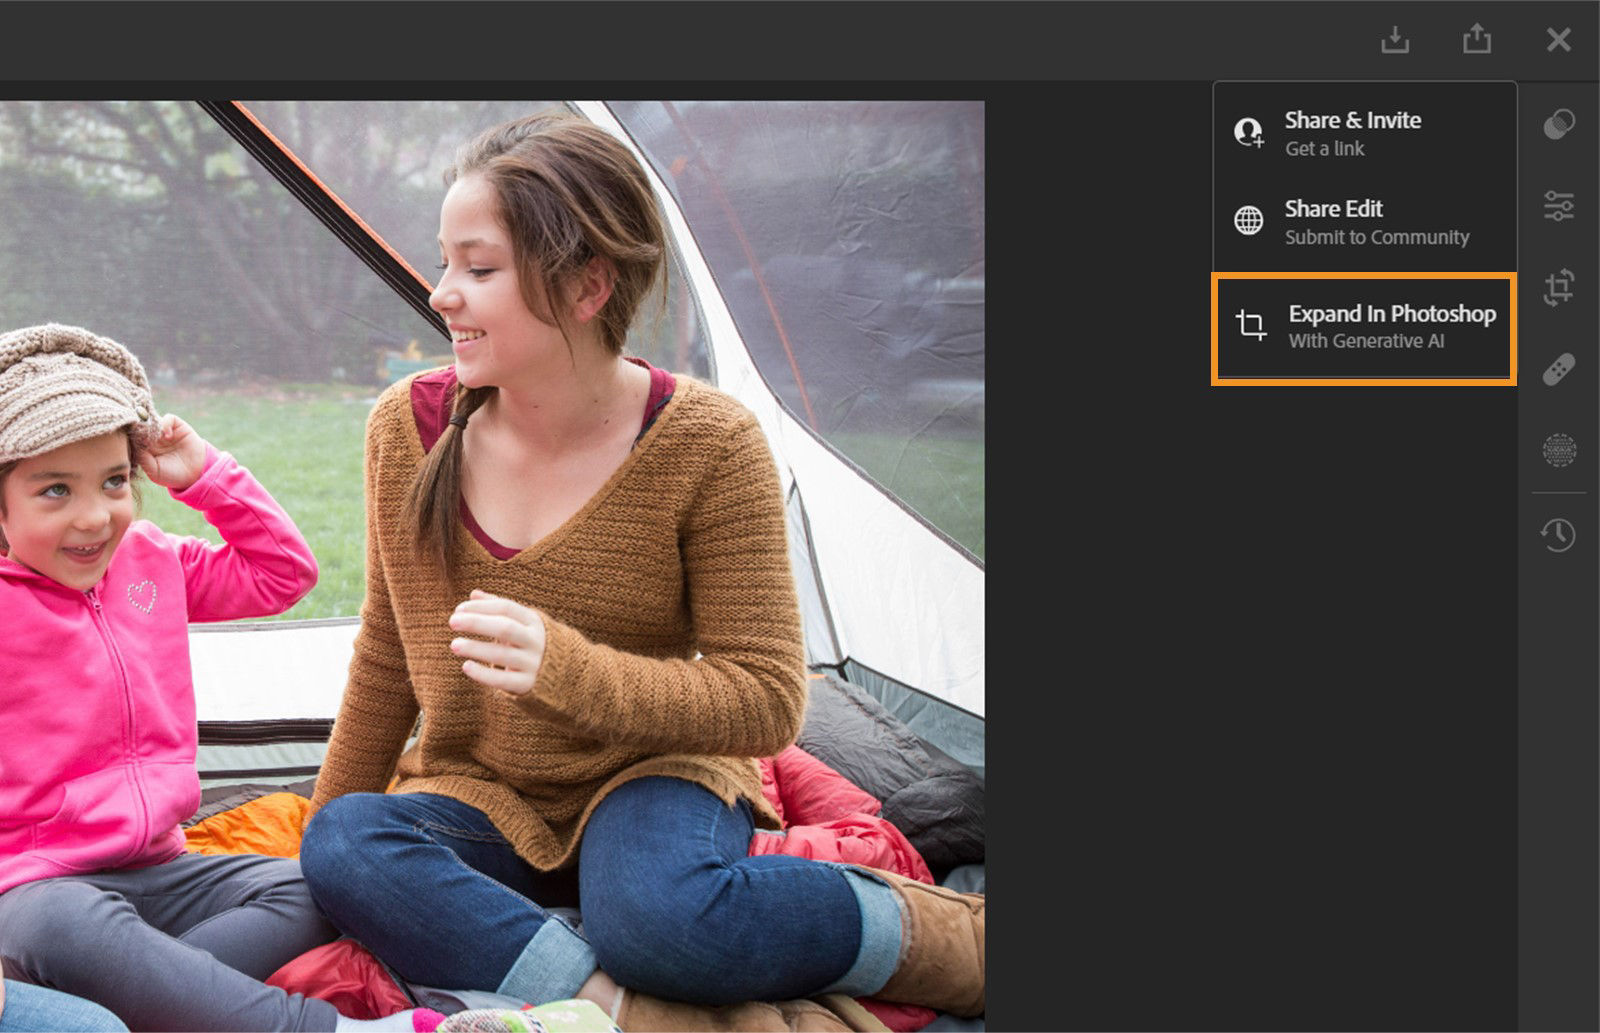
Task: Open the Share icon in the top bar
Action: click(1477, 39)
